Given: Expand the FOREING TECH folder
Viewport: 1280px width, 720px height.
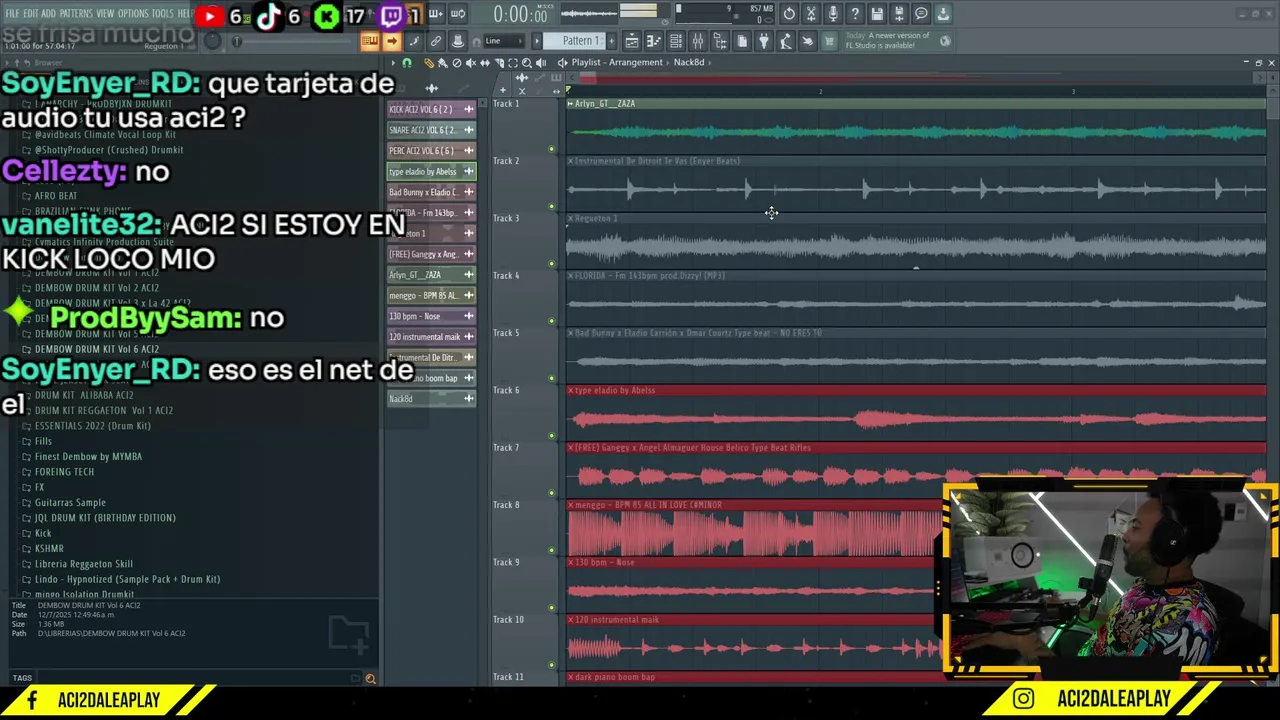Looking at the screenshot, I should pyautogui.click(x=64, y=472).
